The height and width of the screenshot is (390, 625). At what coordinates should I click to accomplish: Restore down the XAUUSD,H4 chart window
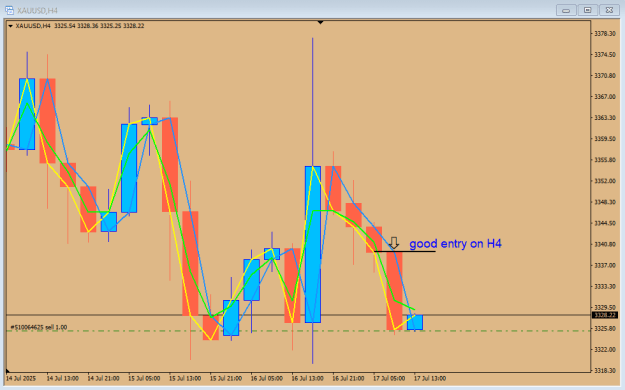588,10
